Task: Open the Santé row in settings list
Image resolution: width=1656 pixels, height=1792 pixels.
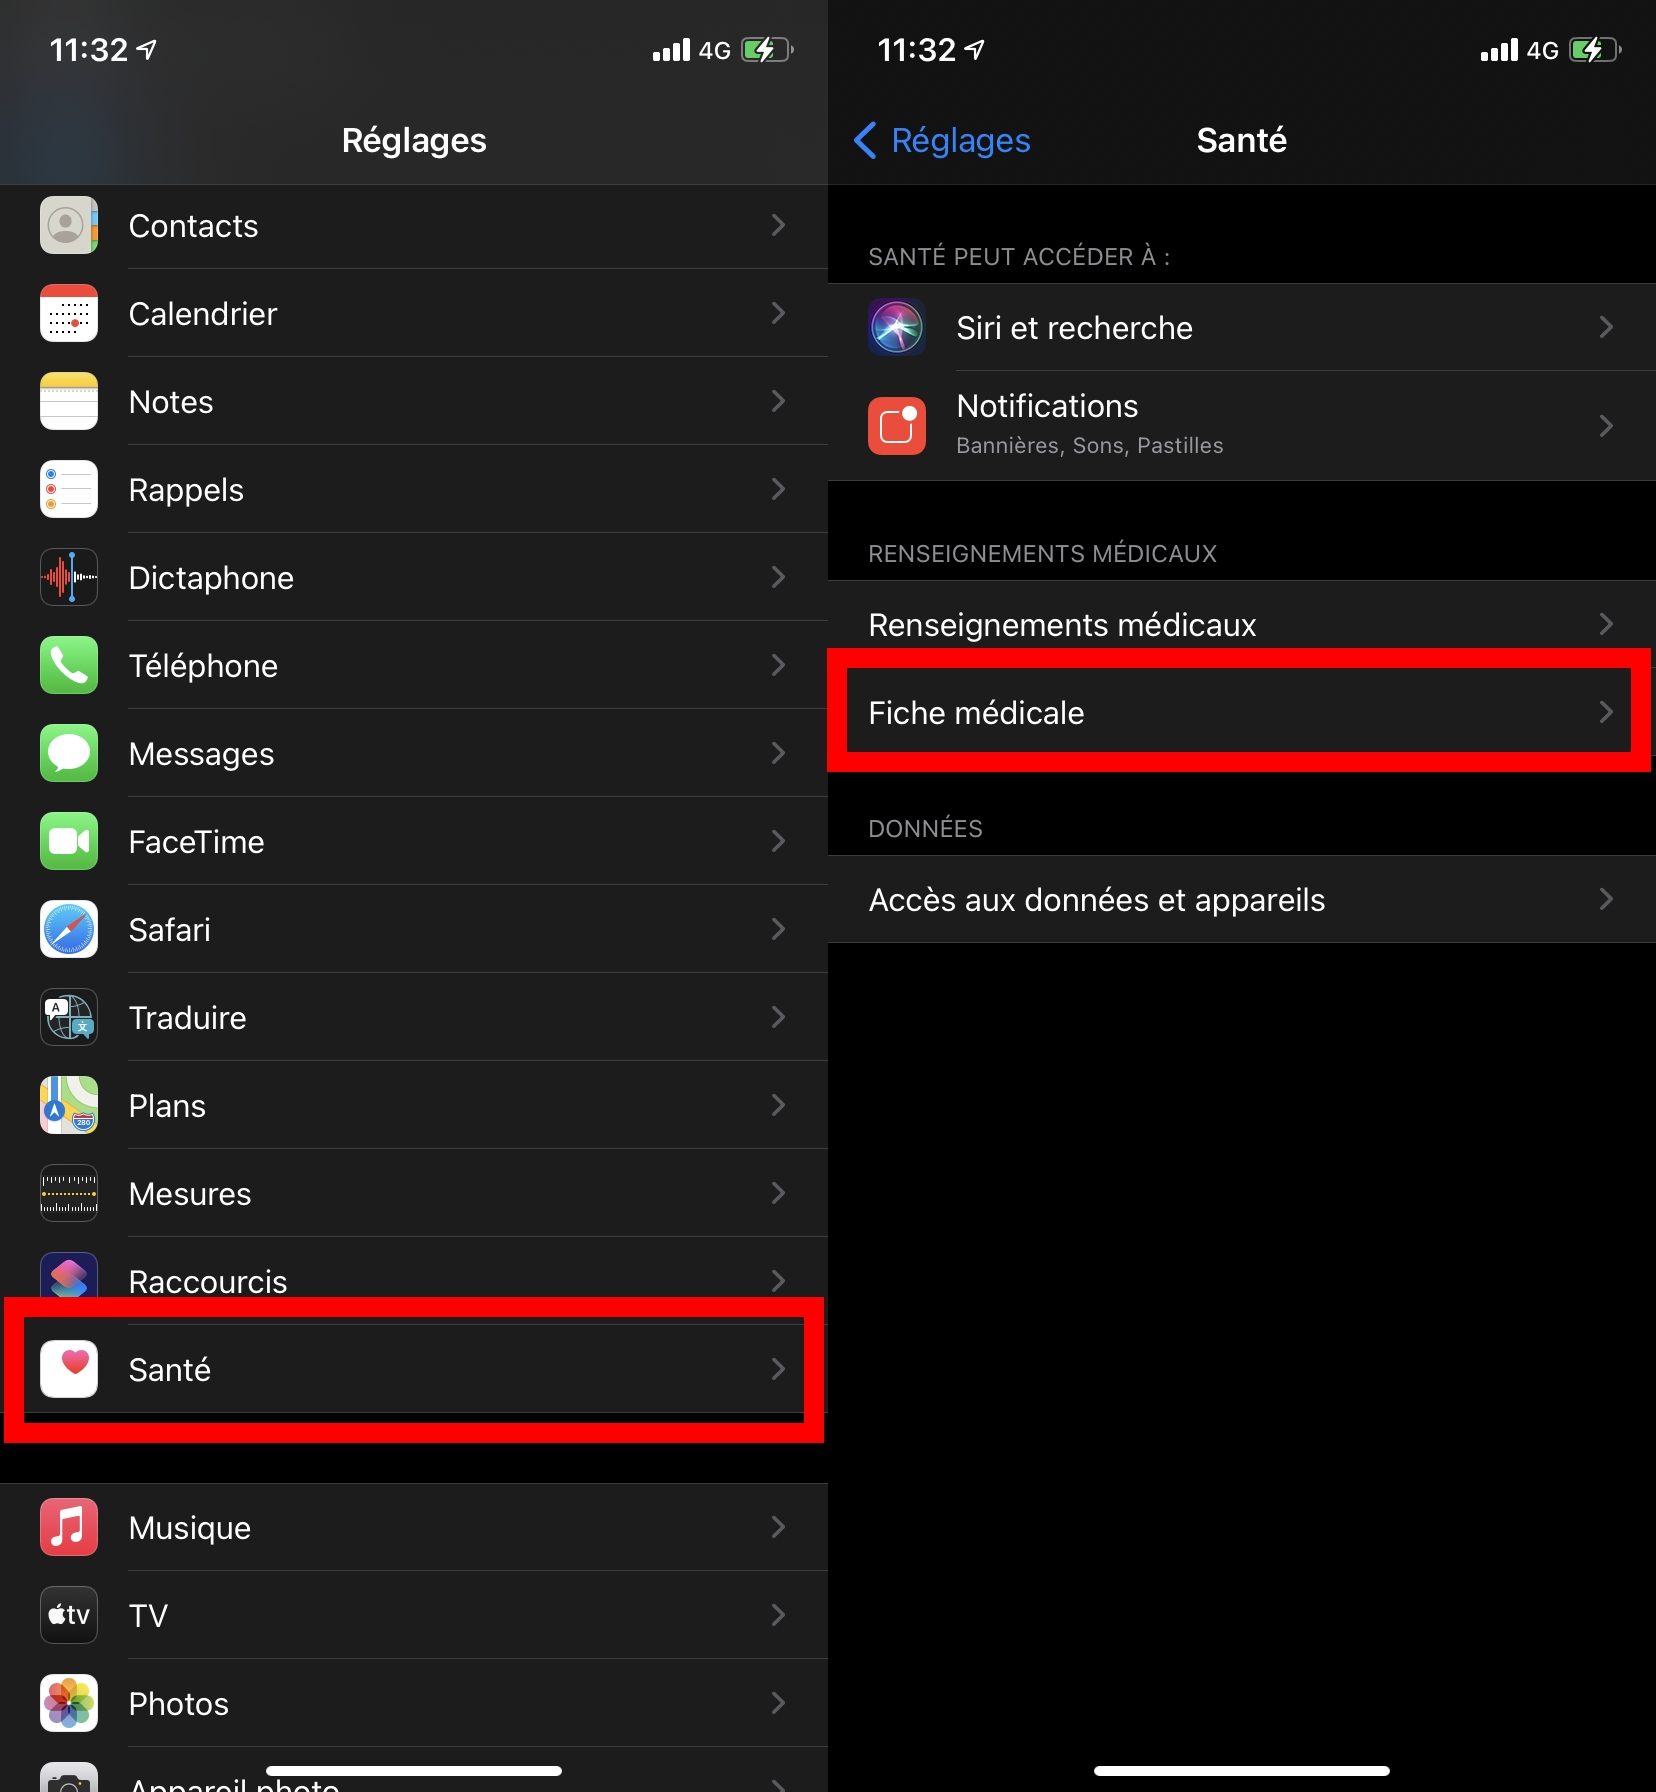Action: click(414, 1370)
